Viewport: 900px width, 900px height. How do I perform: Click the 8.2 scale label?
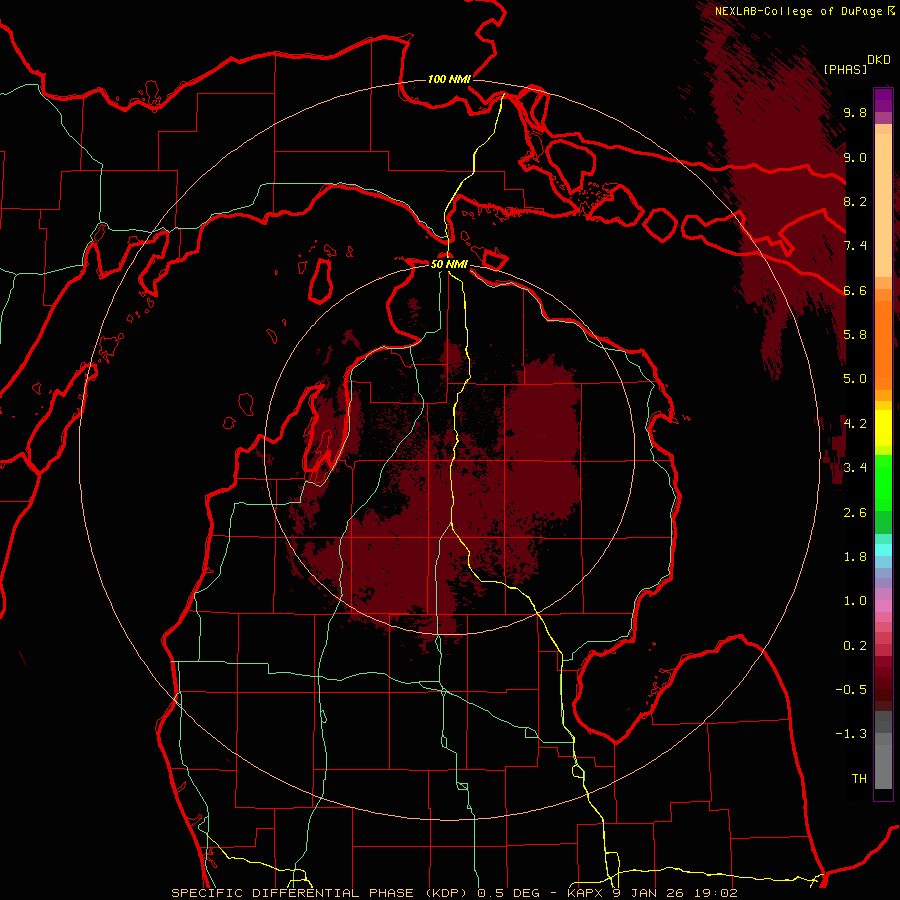click(x=855, y=202)
